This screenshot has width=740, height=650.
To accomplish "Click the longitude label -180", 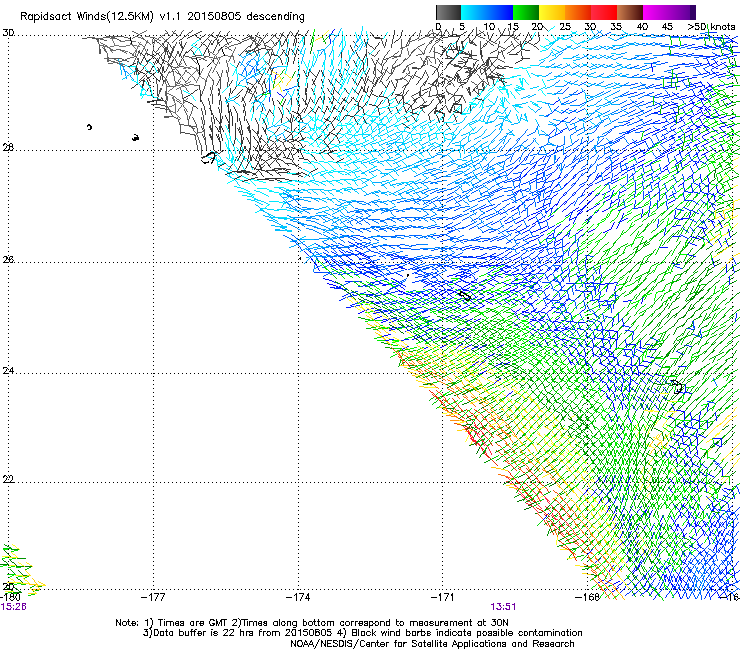I will pos(10,597).
